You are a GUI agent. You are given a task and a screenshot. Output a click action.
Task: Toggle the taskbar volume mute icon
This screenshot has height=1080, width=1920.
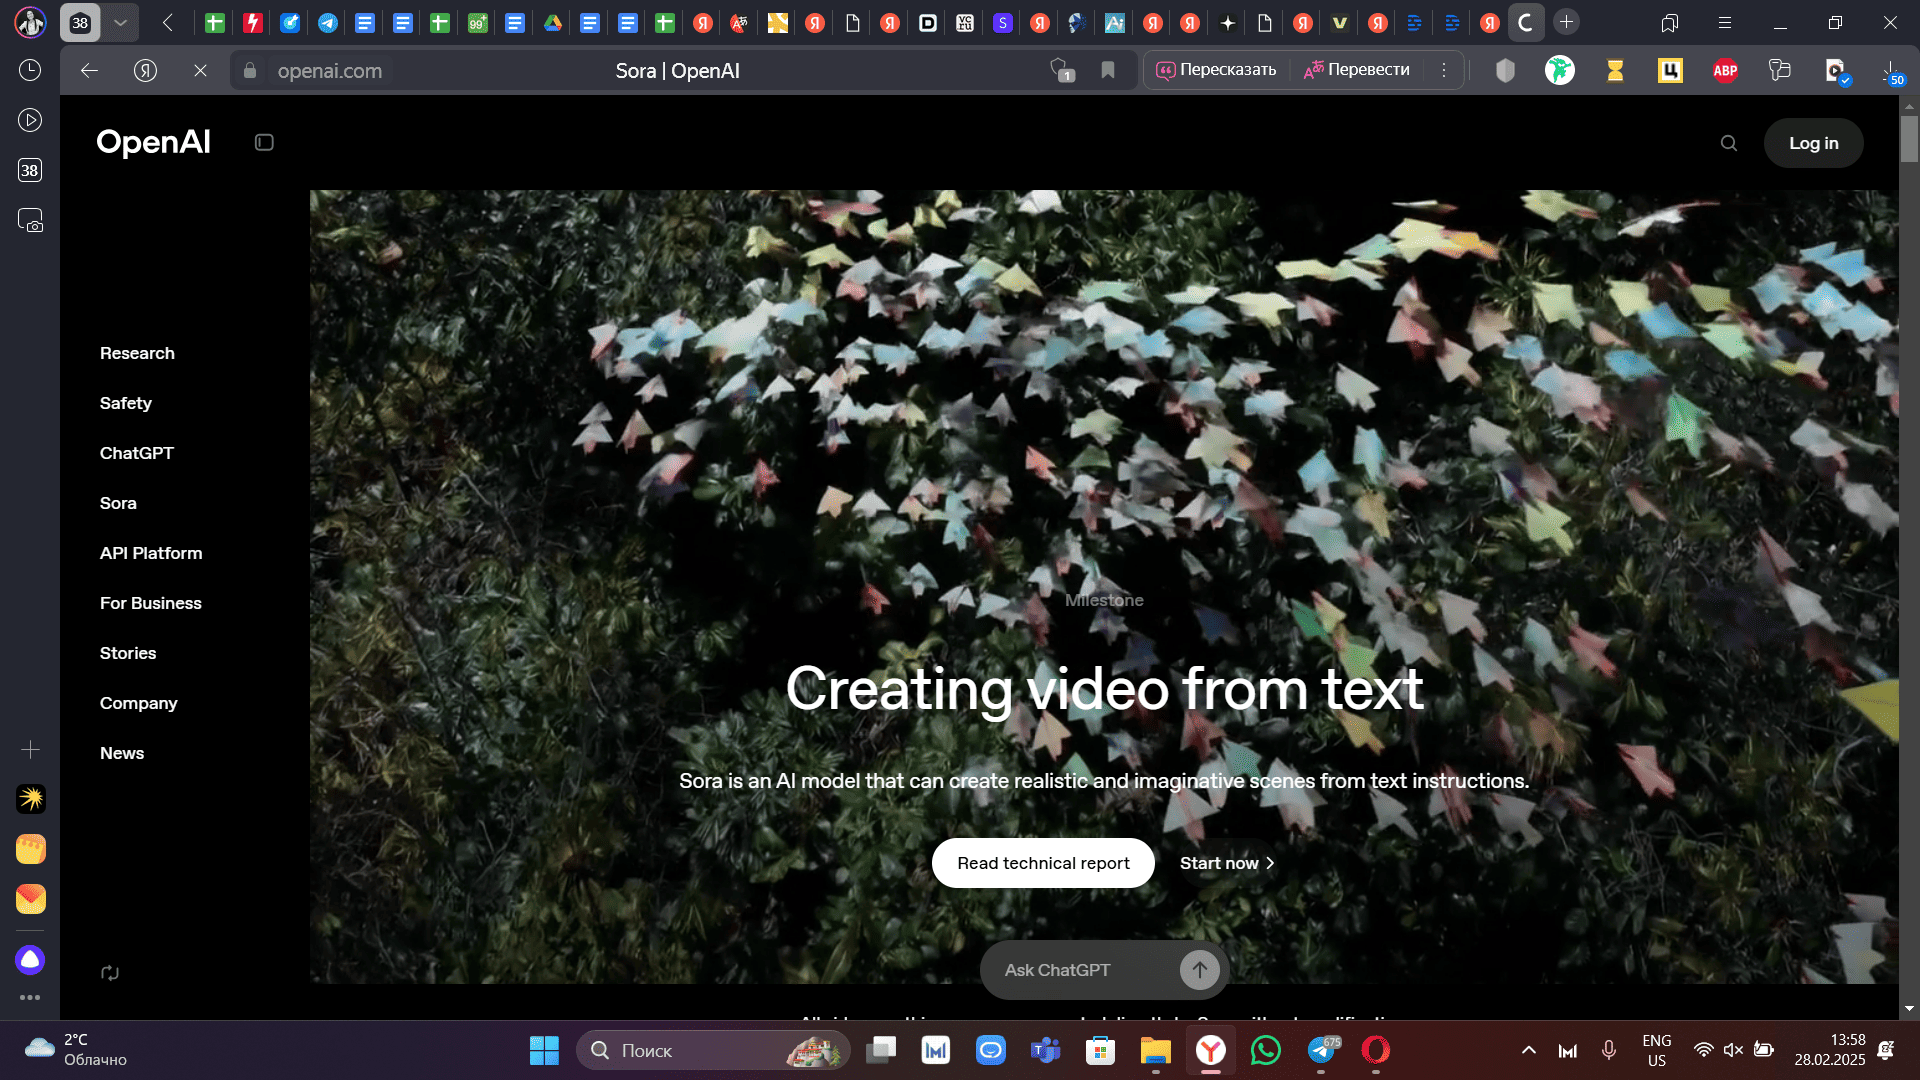click(x=1733, y=1050)
